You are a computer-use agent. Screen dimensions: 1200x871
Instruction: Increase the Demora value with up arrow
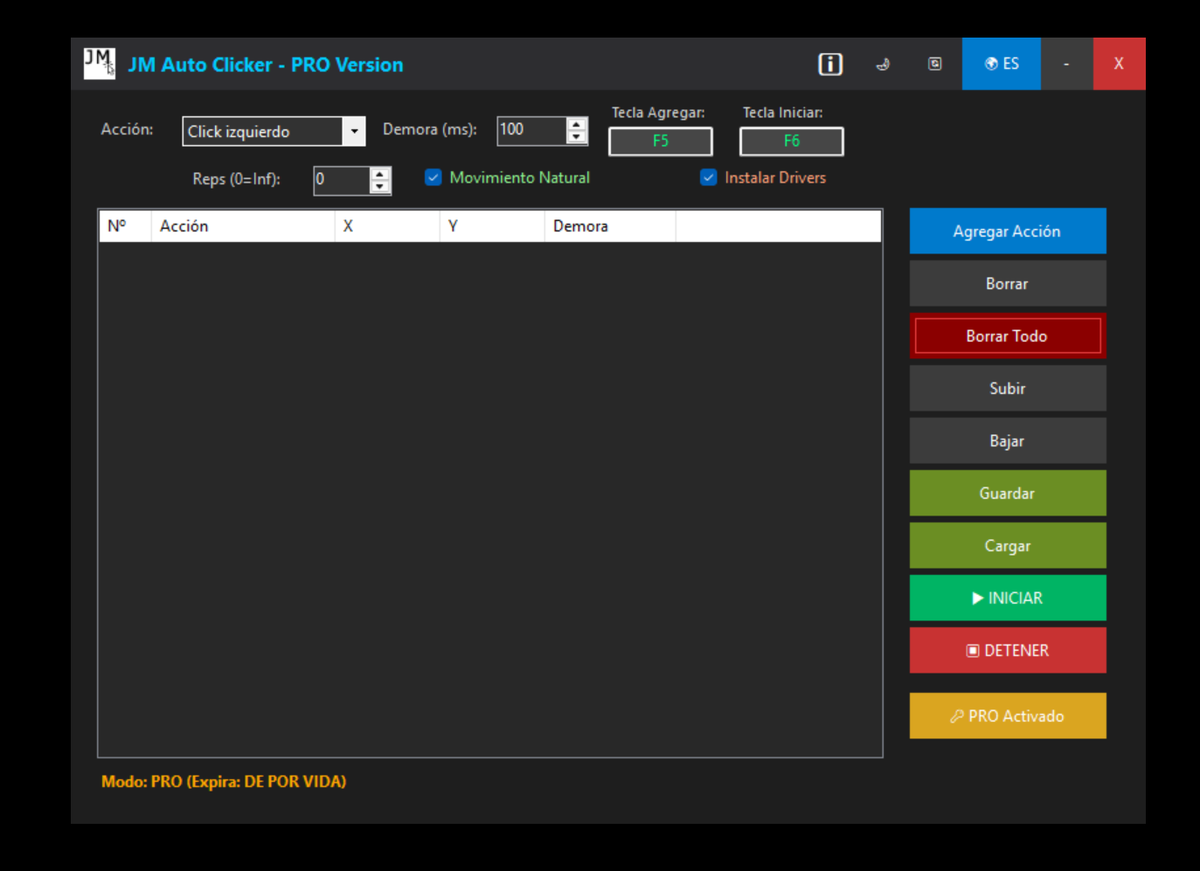click(577, 125)
